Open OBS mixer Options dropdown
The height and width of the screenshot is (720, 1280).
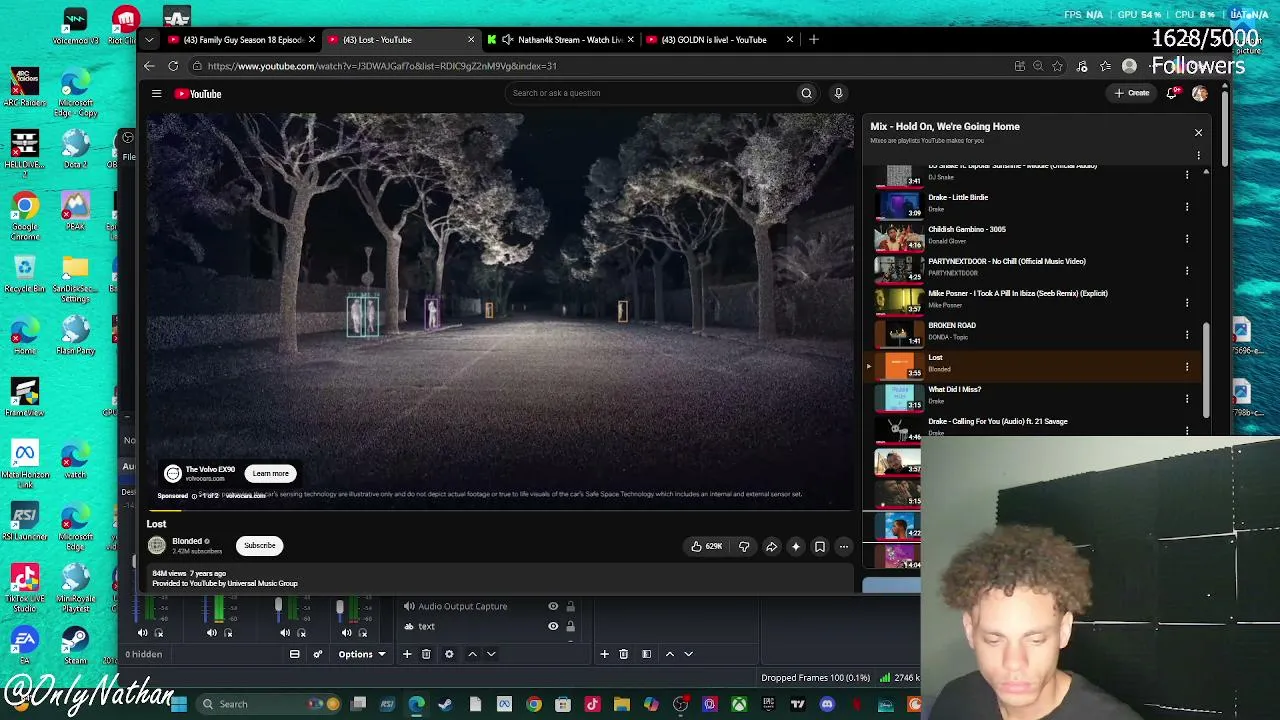click(361, 654)
